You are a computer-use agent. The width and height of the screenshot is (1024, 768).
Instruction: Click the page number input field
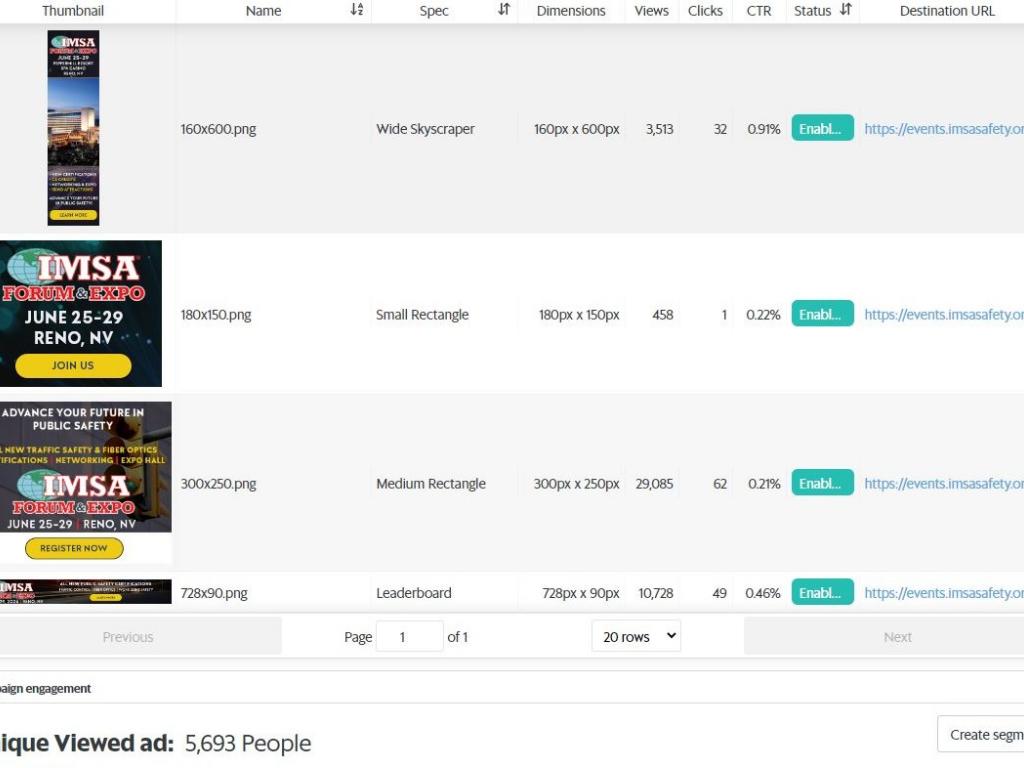(x=409, y=637)
